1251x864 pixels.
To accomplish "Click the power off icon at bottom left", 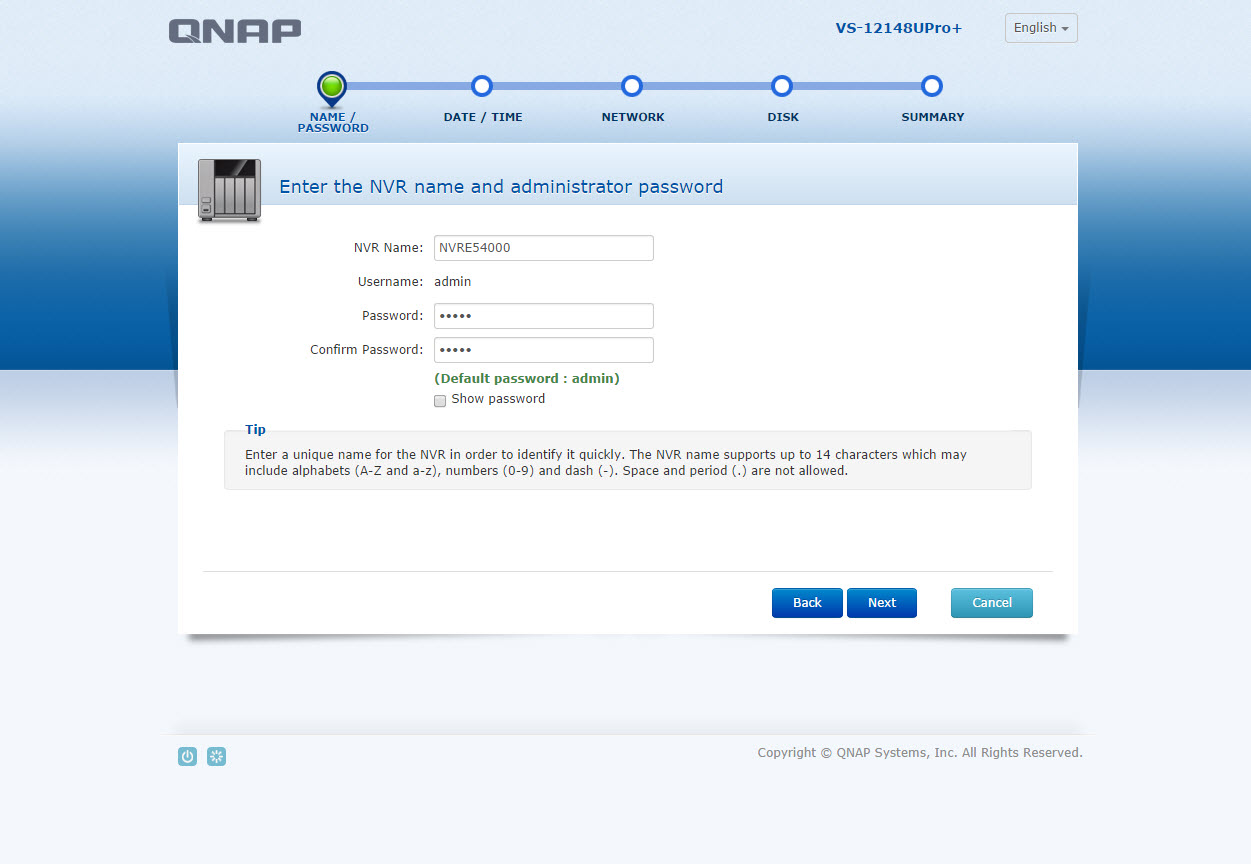I will [187, 757].
